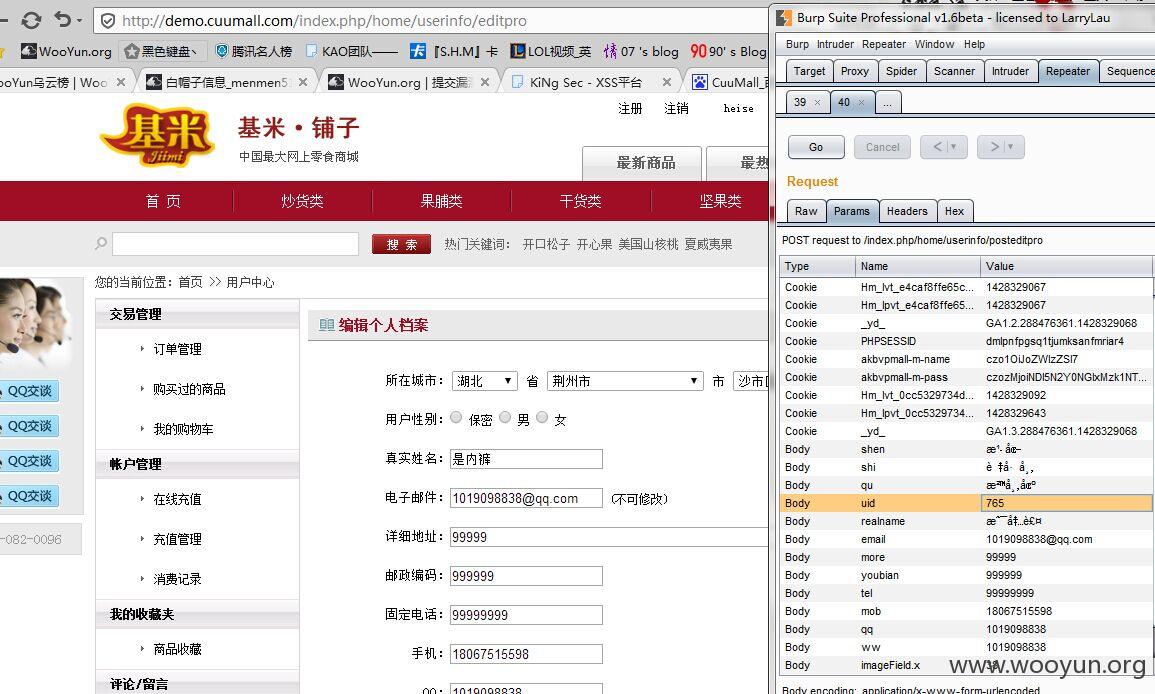Screen dimensions: 1155x694
Task: Click the site search input box
Action: 236,244
